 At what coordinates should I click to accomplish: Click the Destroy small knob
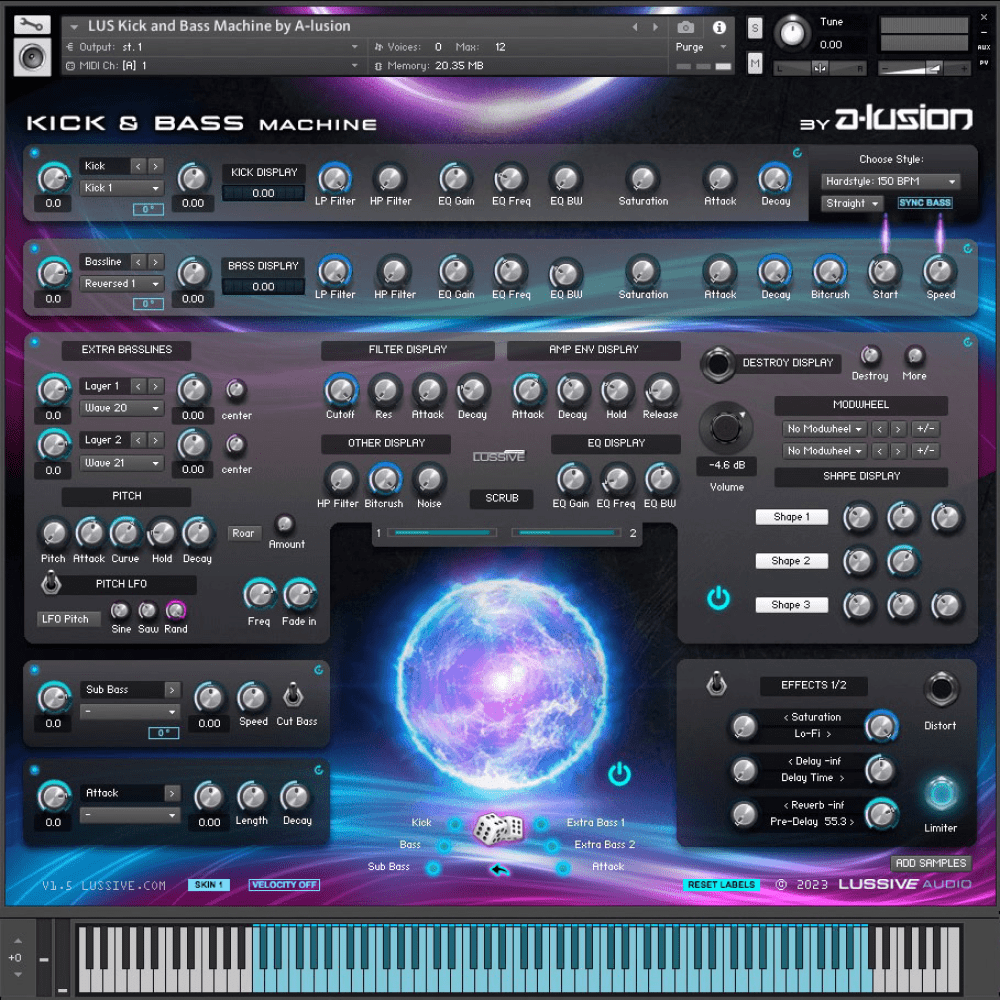click(x=870, y=355)
